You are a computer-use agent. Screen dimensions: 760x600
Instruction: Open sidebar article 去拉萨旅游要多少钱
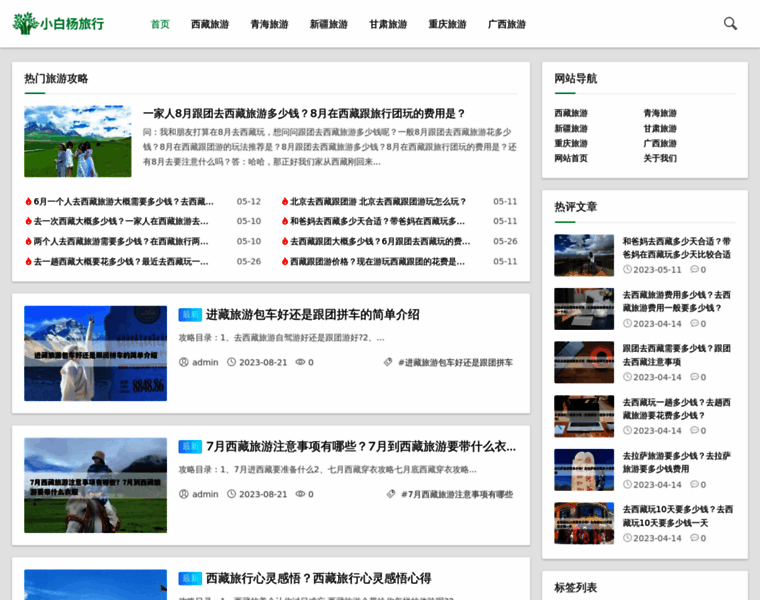coord(677,462)
